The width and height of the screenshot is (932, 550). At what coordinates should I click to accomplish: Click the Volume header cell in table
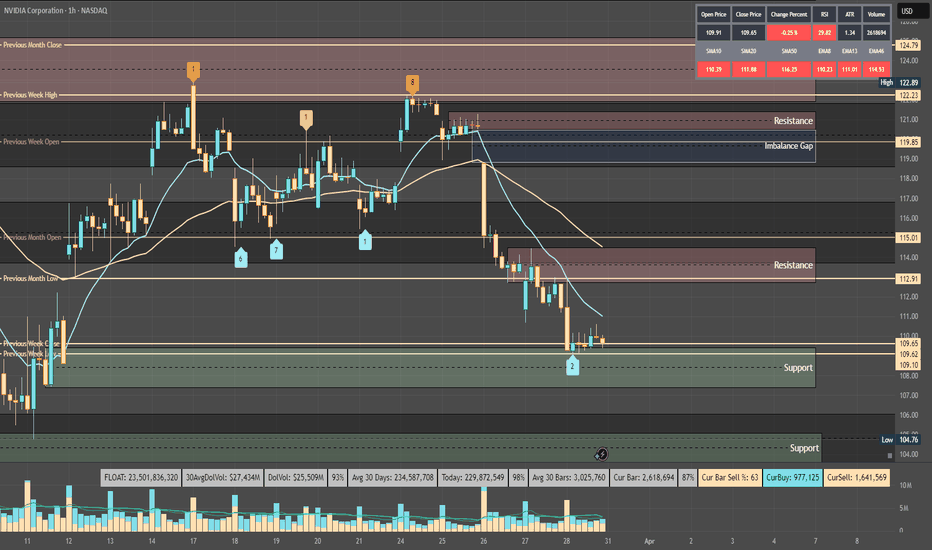point(876,14)
